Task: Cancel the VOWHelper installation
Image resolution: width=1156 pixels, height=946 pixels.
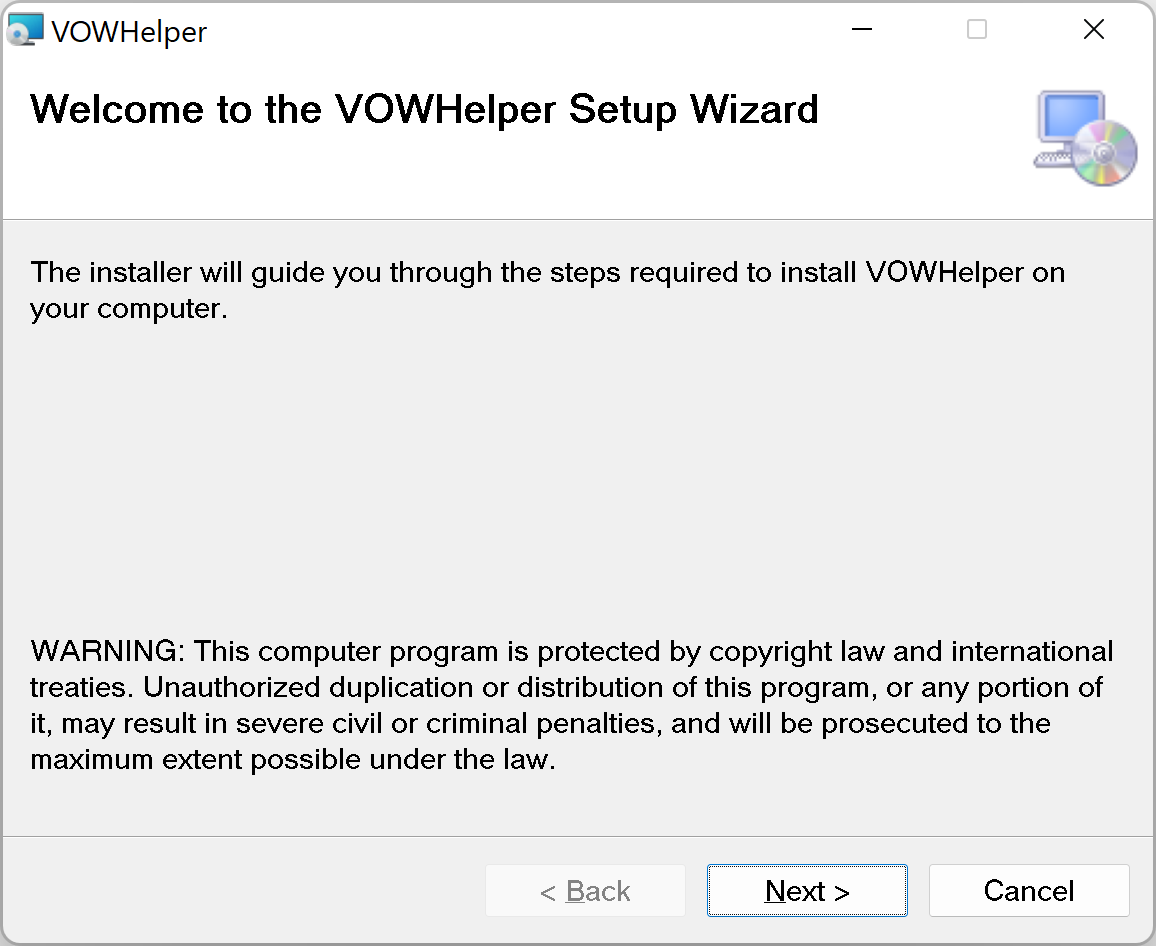Action: [1029, 891]
